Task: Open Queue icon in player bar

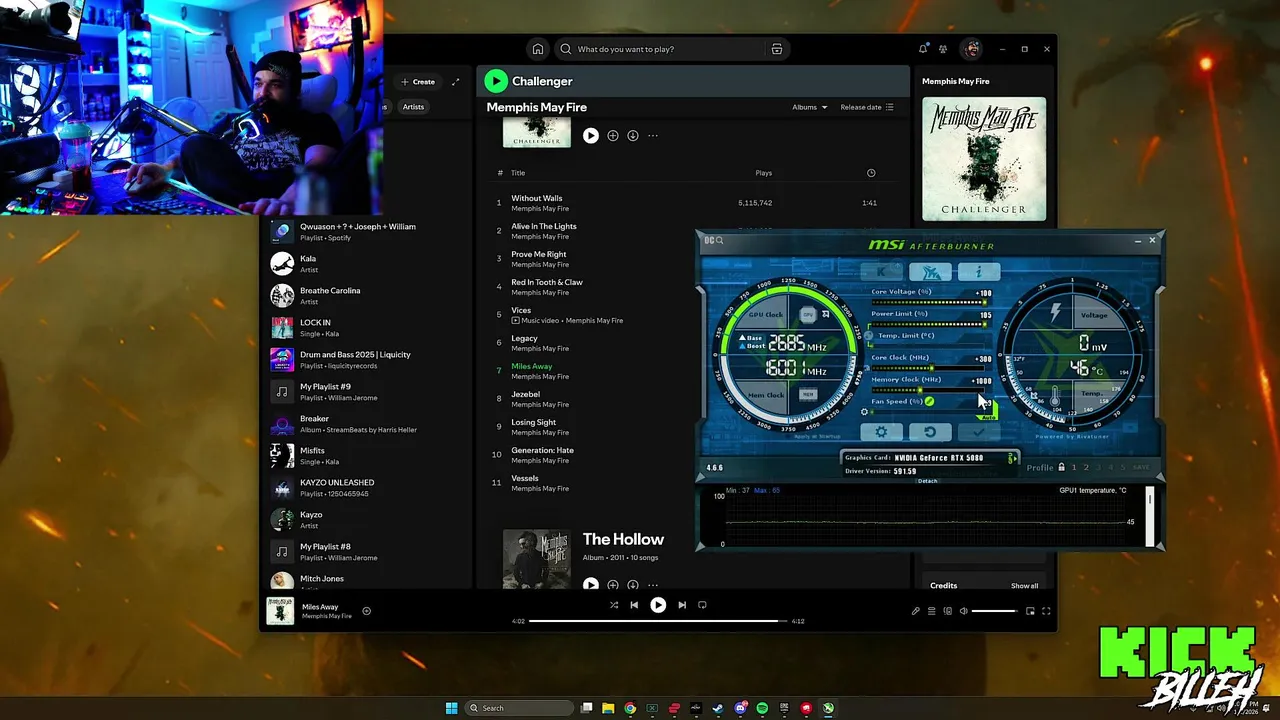Action: (931, 611)
